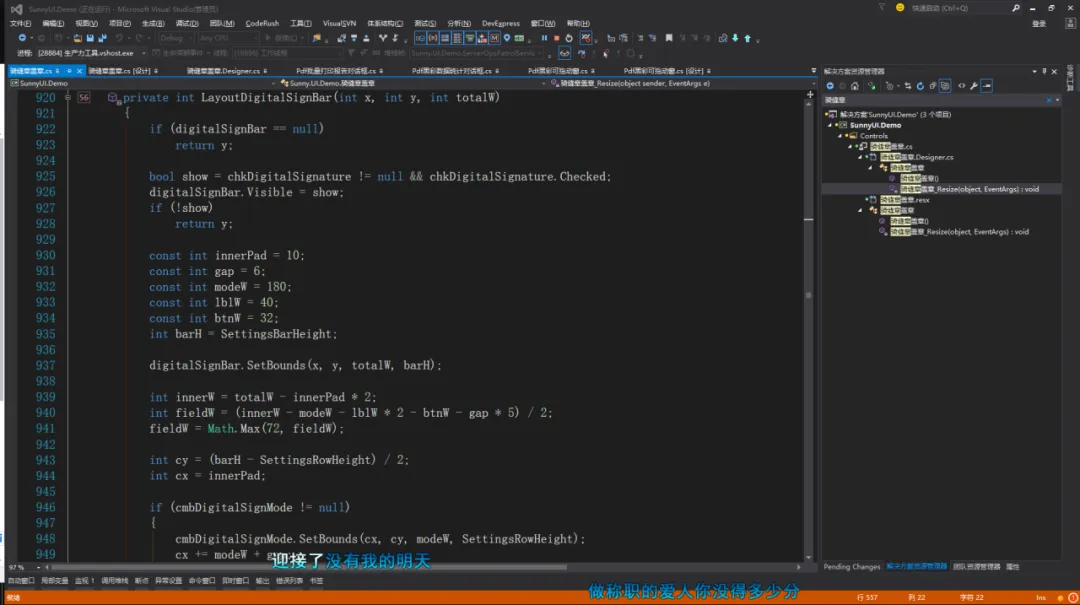Select the highlighted _Resize(object, EventArgs) tree item
This screenshot has width=1080, height=605.
coord(969,189)
